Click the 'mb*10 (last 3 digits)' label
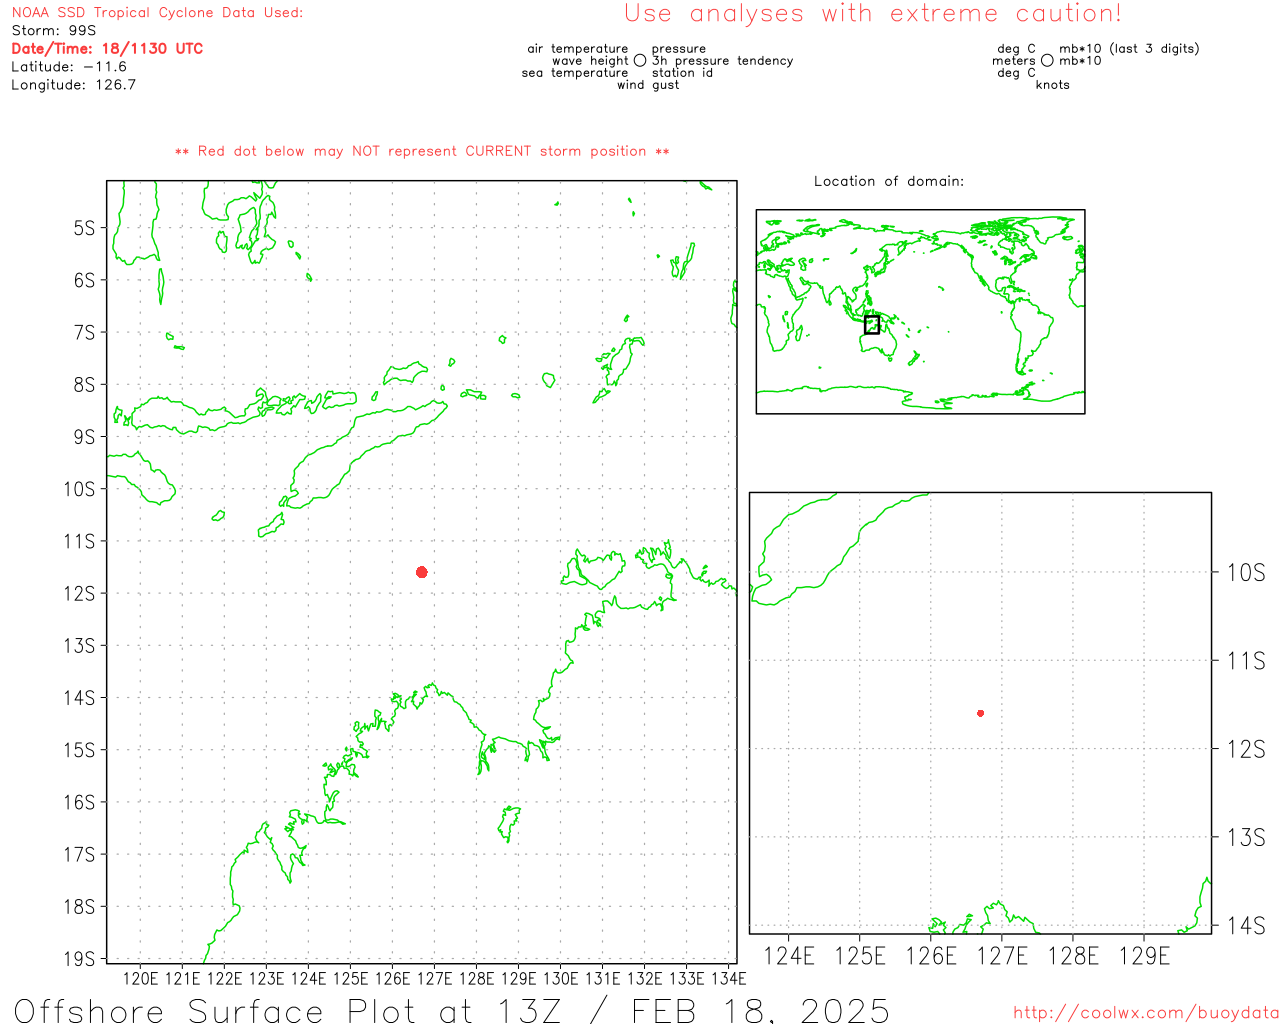This screenshot has width=1280, height=1024. pyautogui.click(x=1129, y=49)
